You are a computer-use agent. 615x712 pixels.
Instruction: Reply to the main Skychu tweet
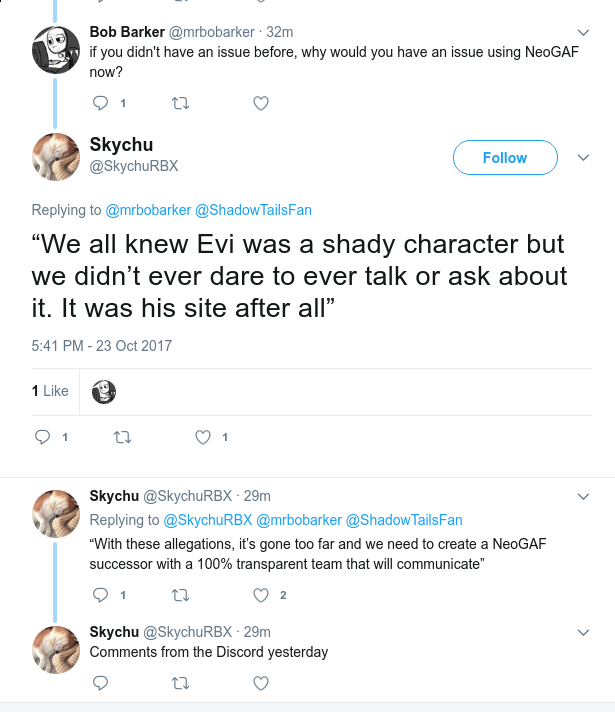42,437
